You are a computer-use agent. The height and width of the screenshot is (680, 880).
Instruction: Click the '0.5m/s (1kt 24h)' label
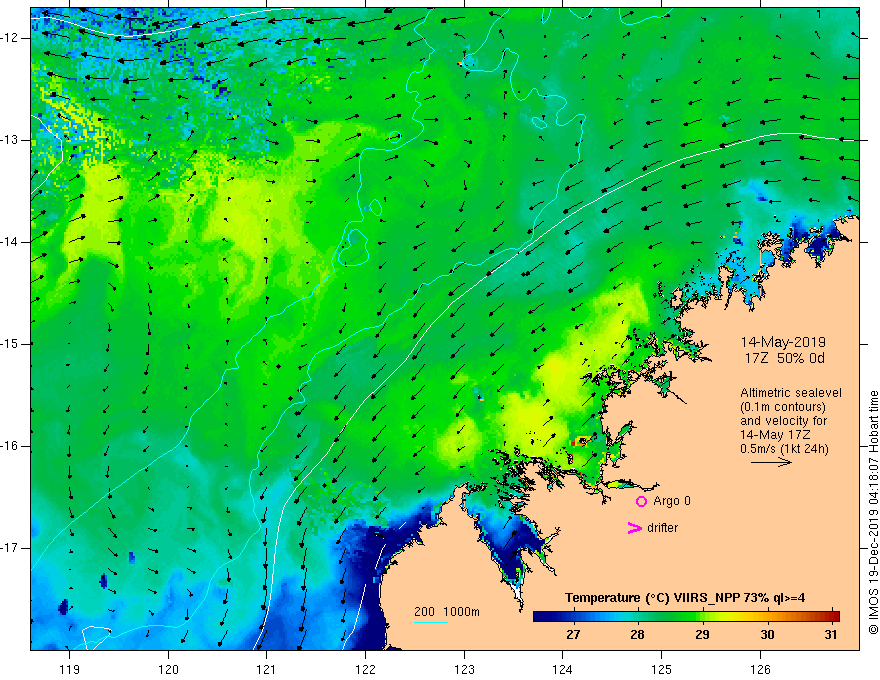click(784, 449)
